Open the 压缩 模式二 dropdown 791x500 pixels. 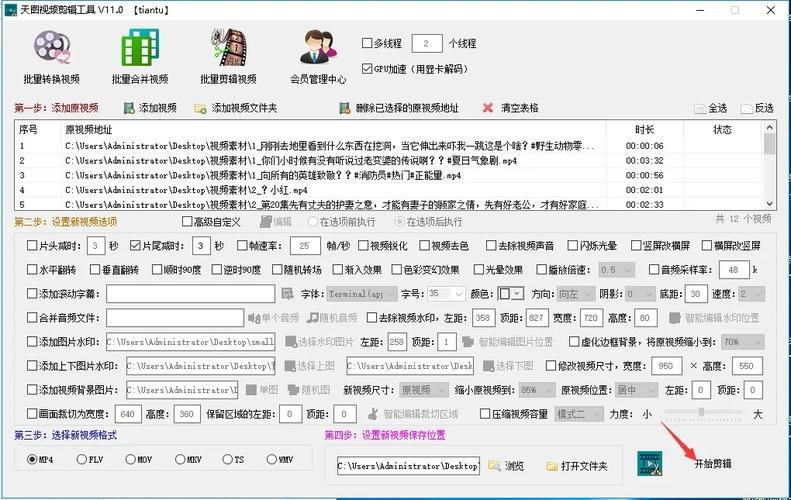pyautogui.click(x=579, y=414)
